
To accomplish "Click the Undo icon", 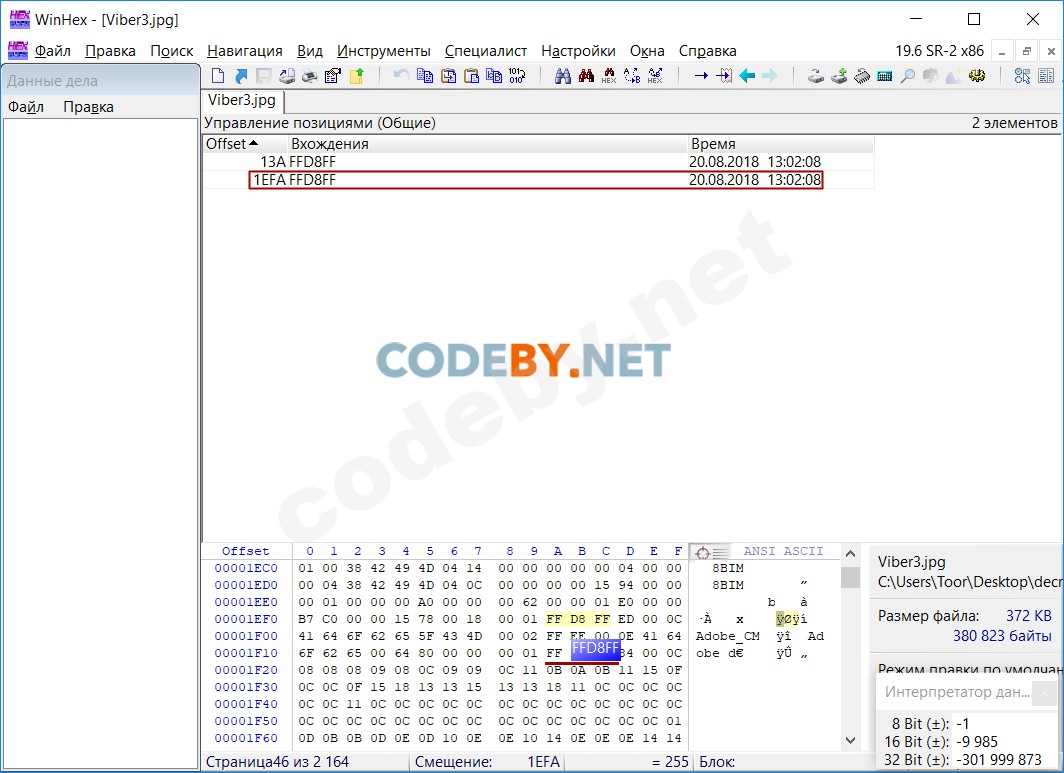I will point(401,75).
